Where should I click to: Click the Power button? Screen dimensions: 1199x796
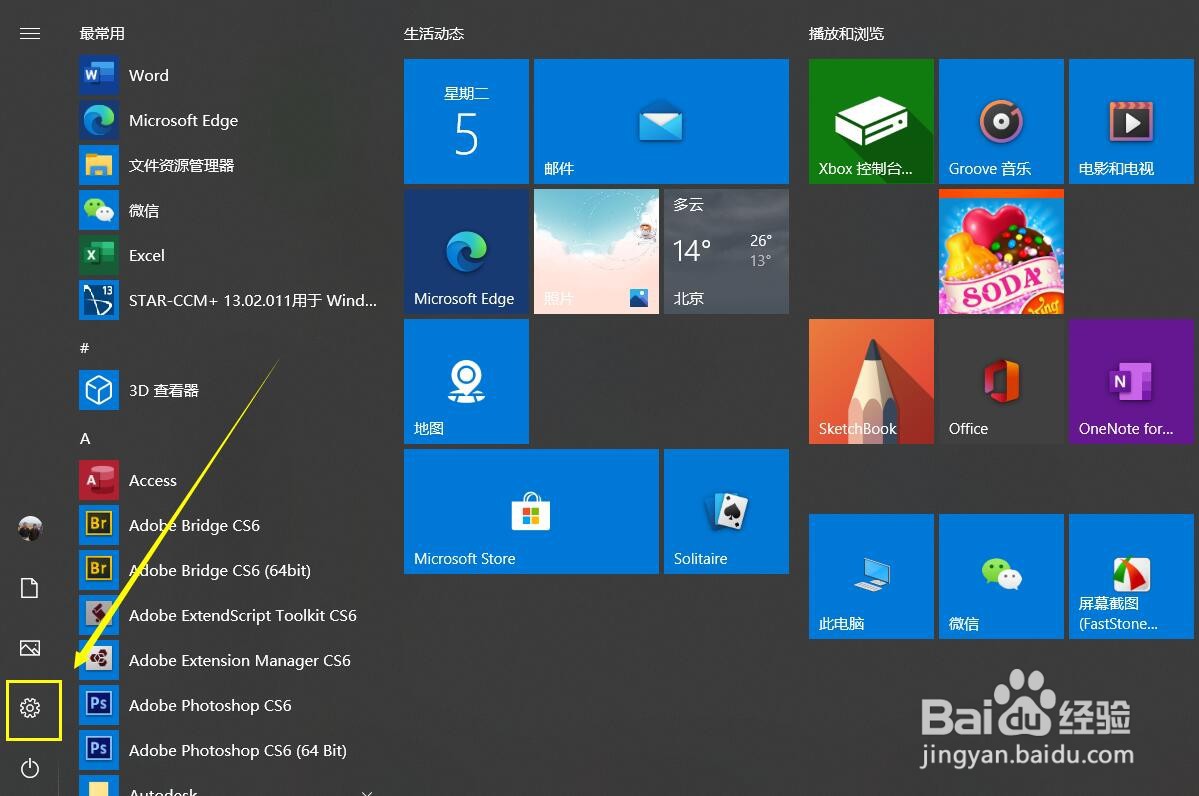[x=29, y=768]
